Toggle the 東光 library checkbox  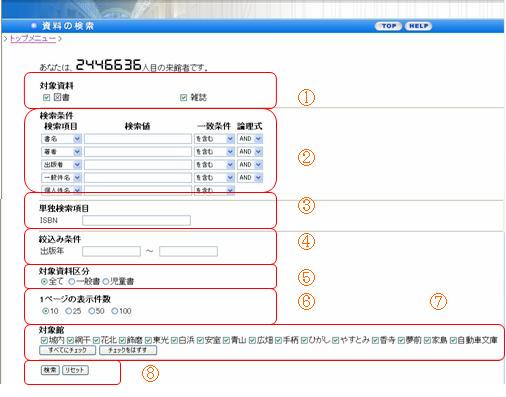click(x=148, y=340)
